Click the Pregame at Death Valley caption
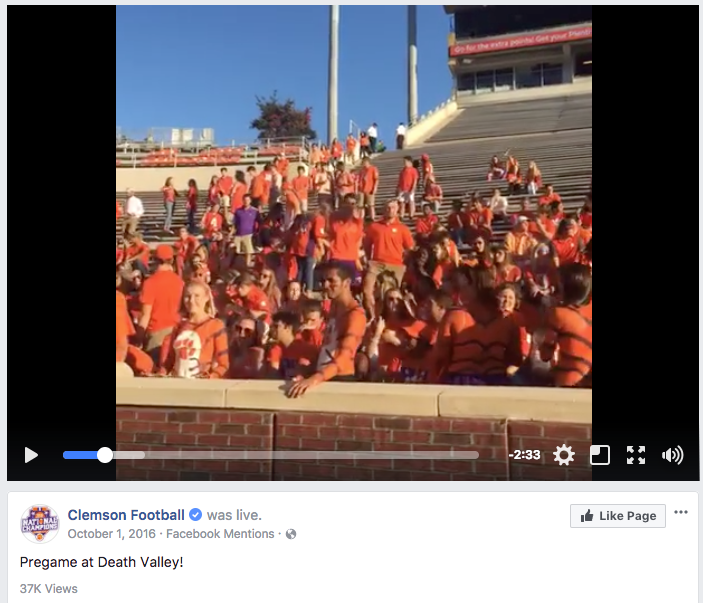 (101, 562)
